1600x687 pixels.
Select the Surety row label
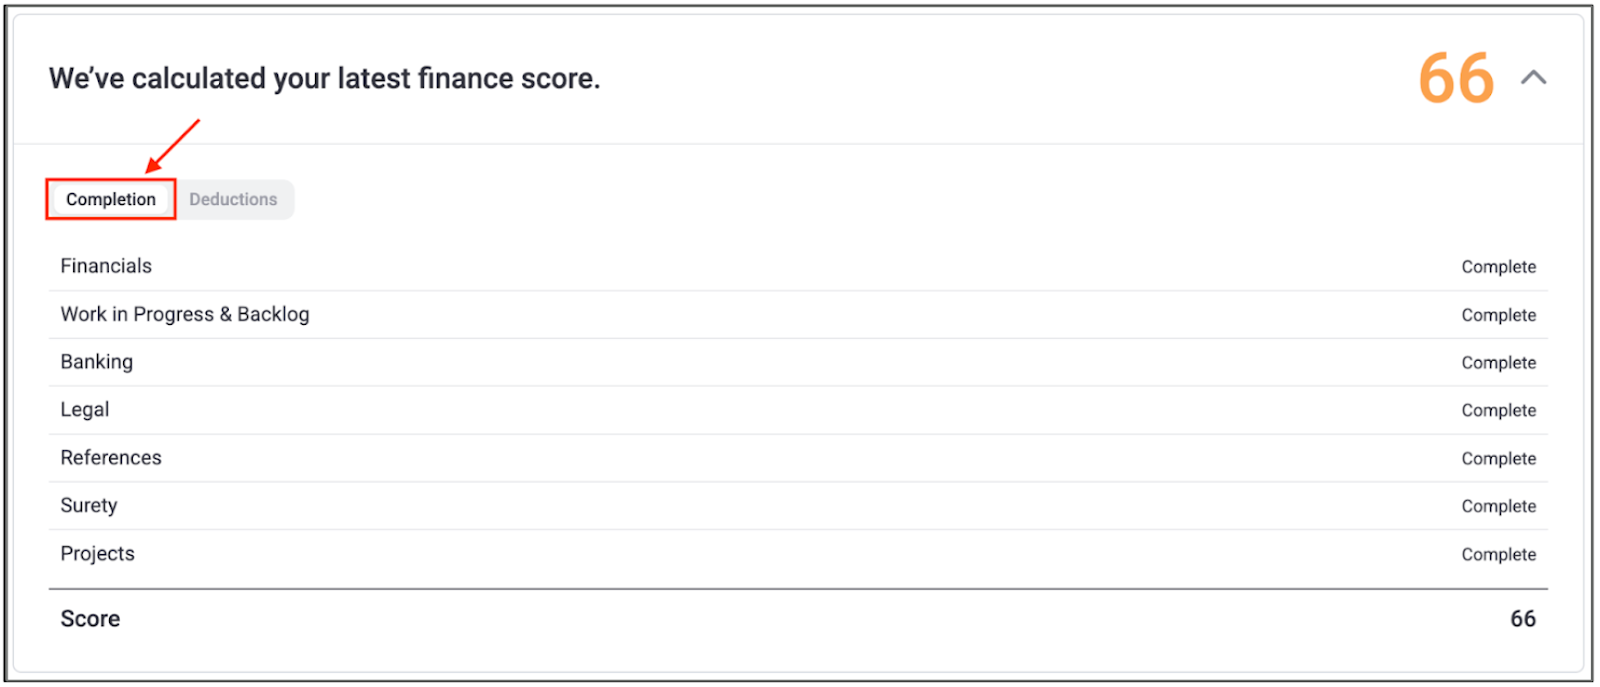pyautogui.click(x=89, y=506)
